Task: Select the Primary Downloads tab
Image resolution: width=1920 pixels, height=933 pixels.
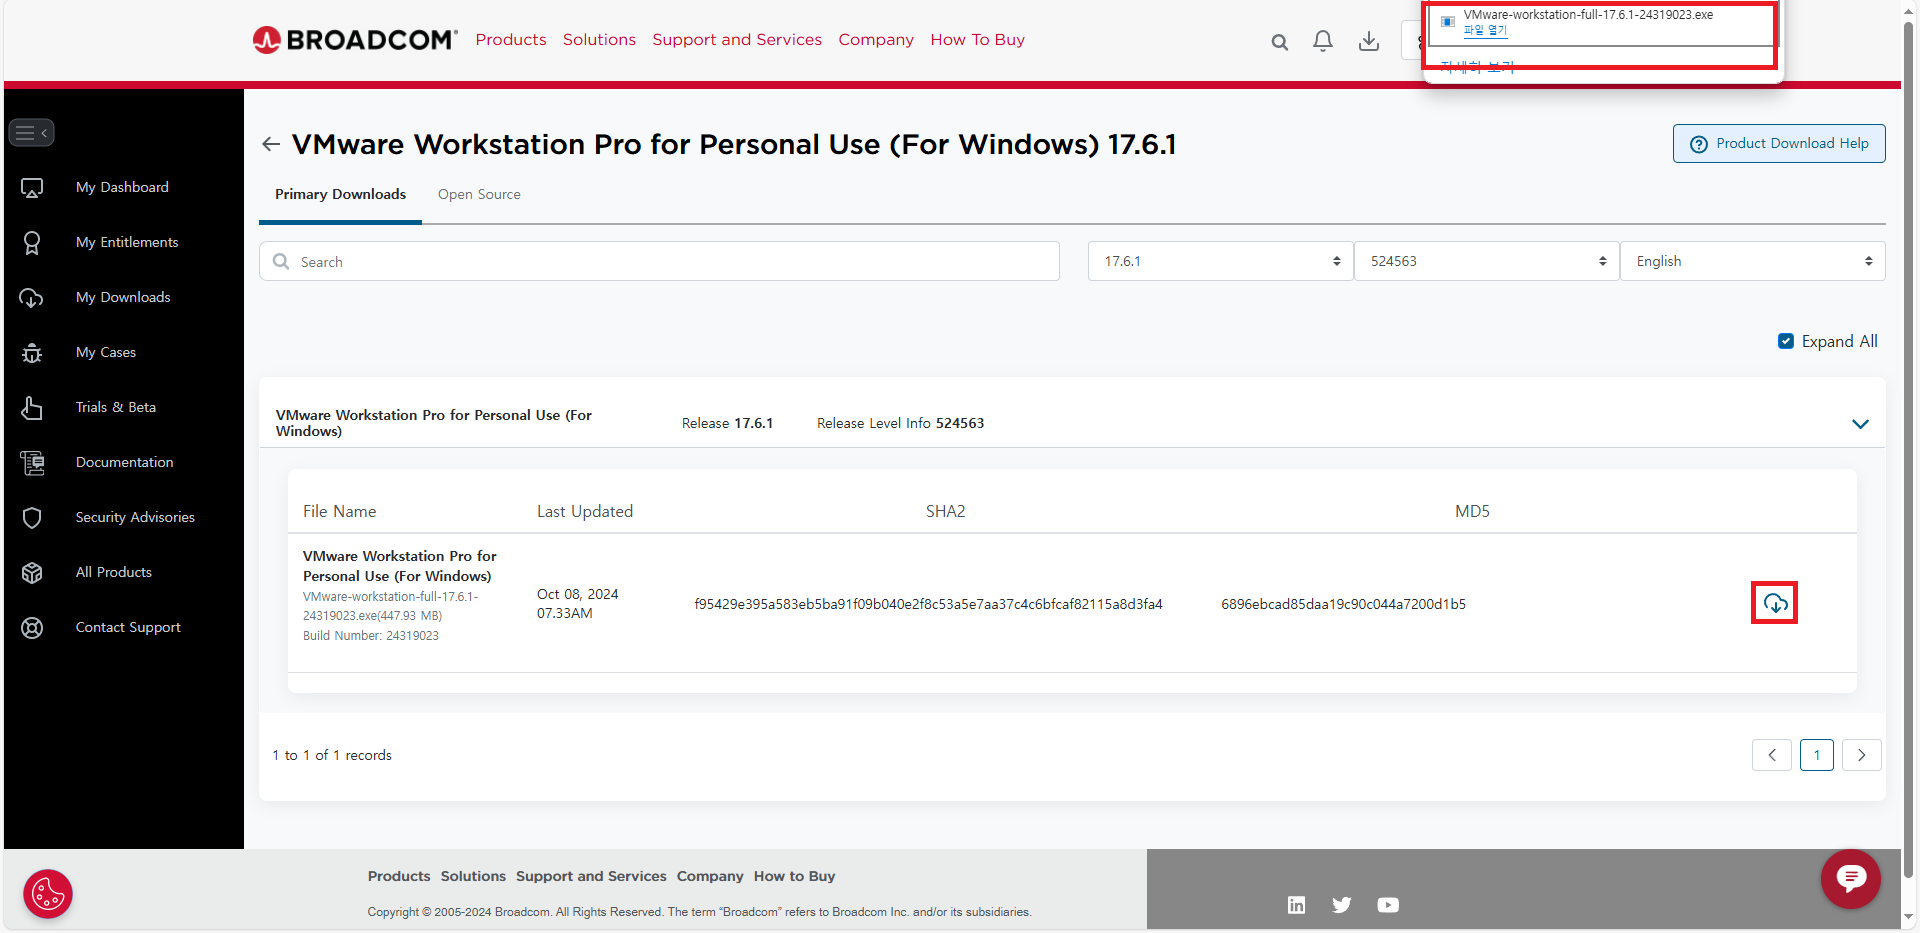Action: 340,194
